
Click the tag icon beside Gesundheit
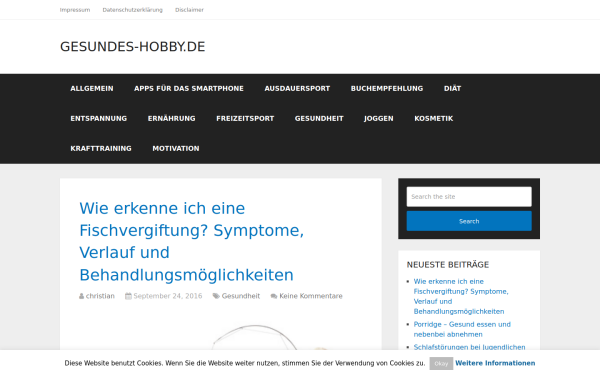tap(216, 296)
